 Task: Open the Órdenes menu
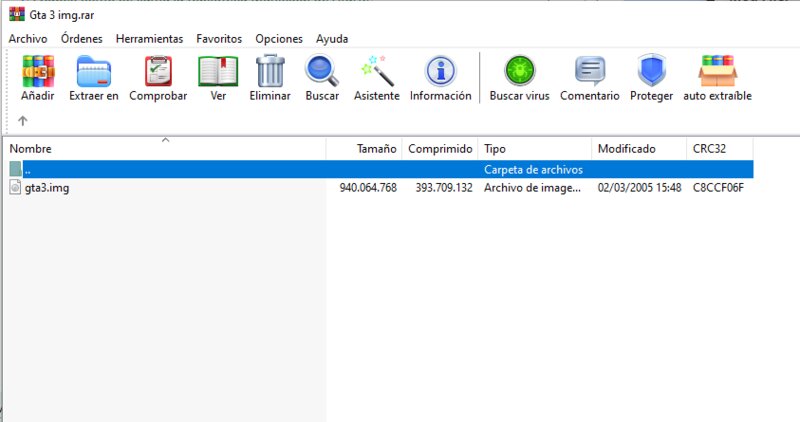[82, 39]
